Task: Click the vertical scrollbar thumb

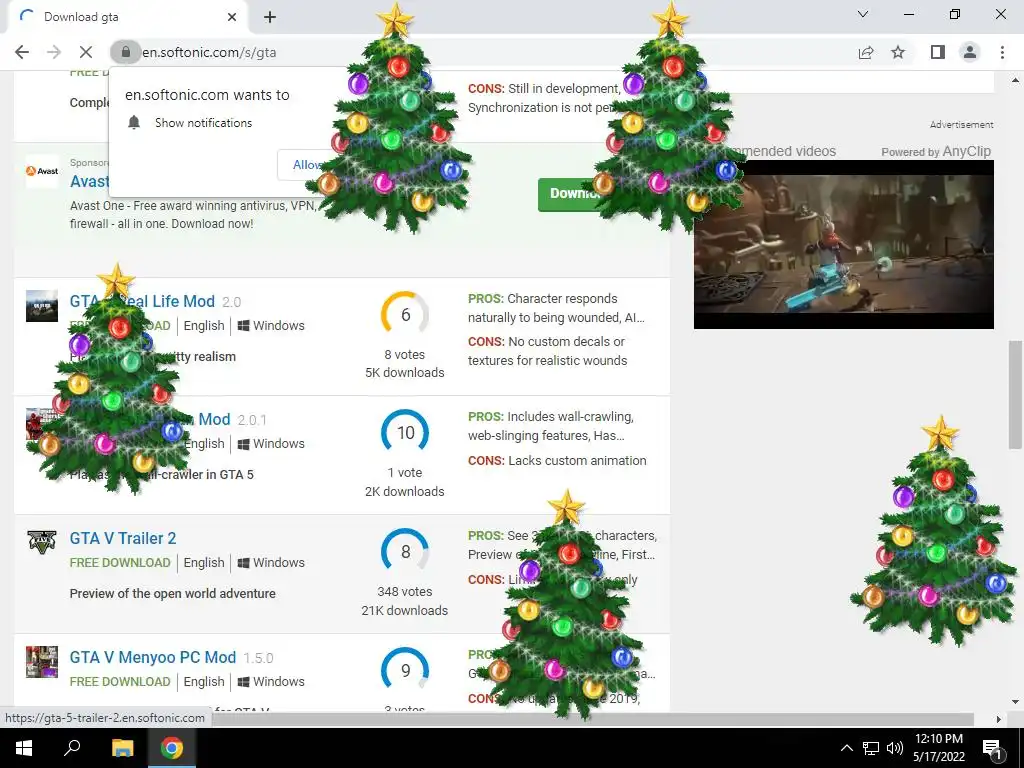Action: (1015, 394)
